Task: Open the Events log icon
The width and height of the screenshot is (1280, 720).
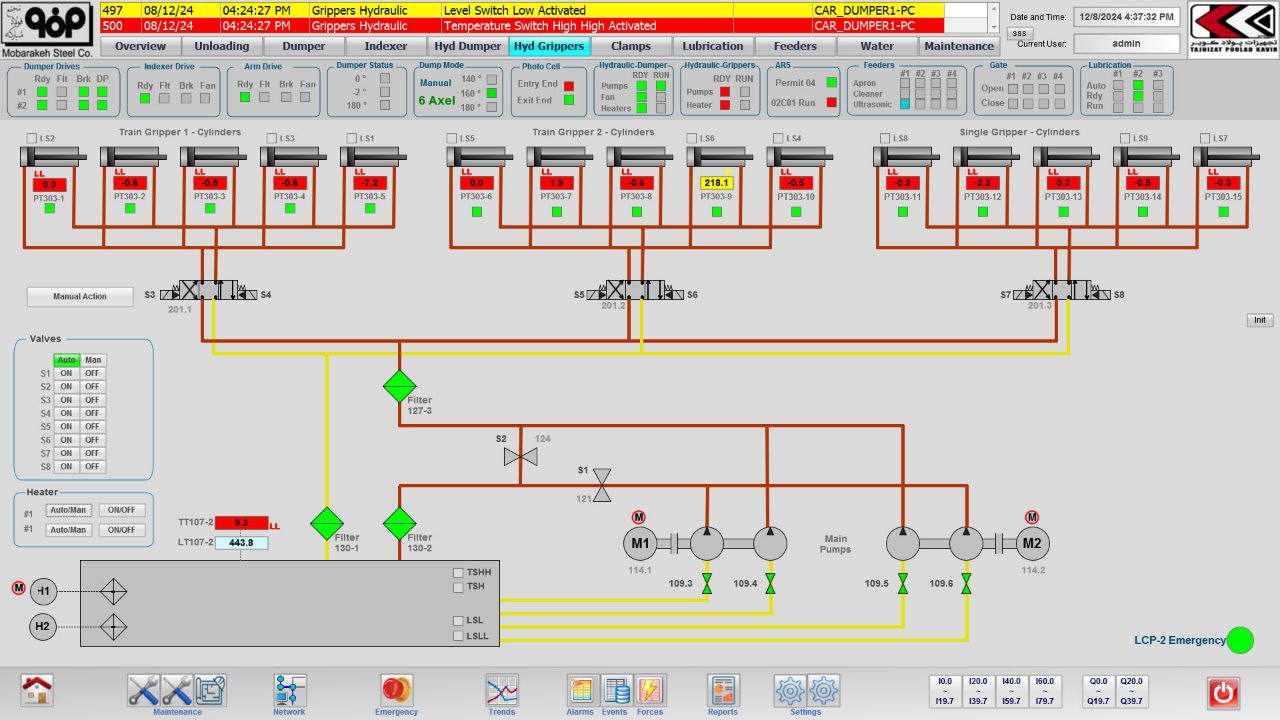Action: 616,691
